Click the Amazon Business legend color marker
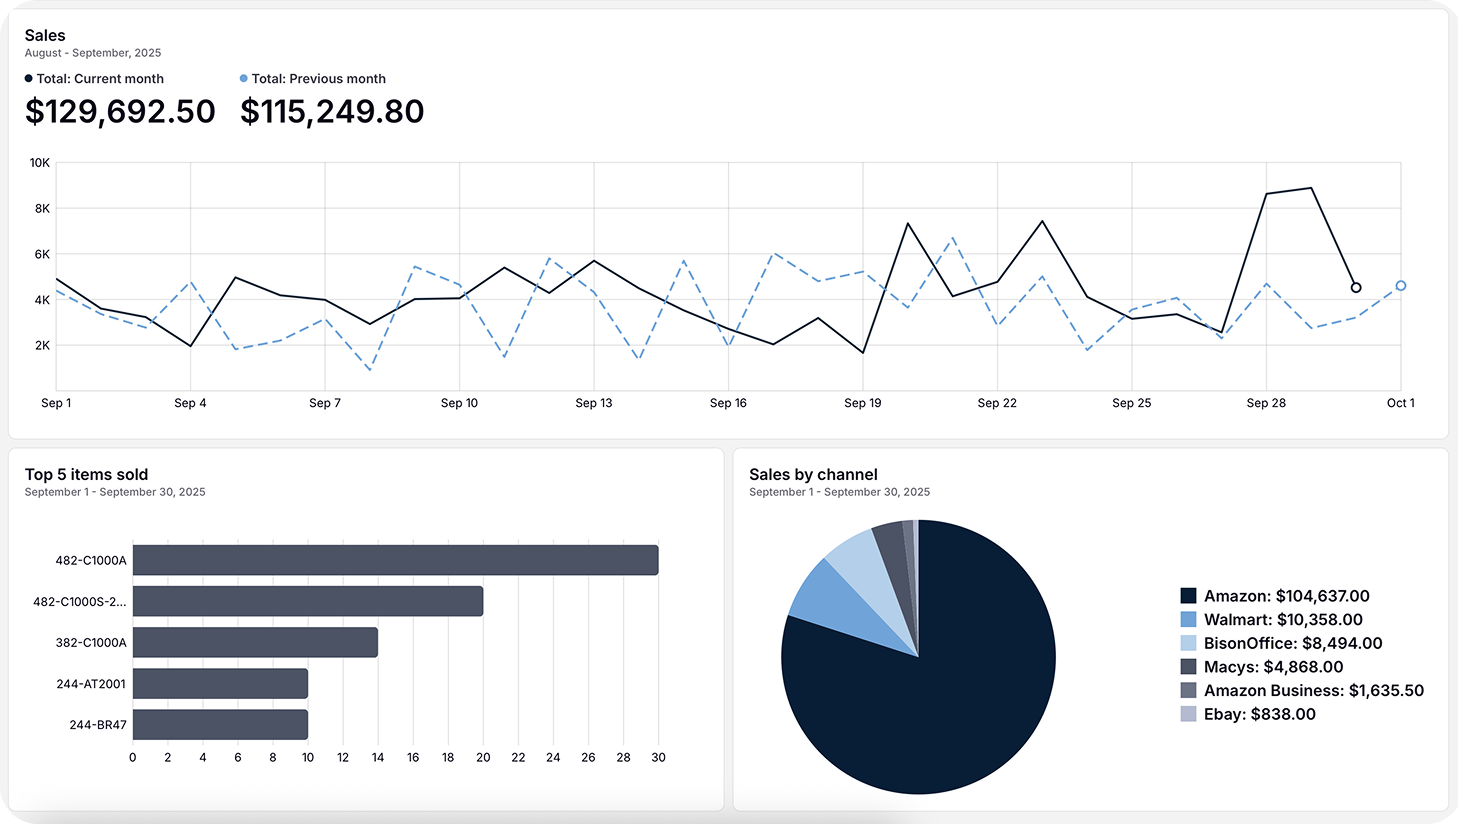Screen dimensions: 1458x824 coord(1190,690)
